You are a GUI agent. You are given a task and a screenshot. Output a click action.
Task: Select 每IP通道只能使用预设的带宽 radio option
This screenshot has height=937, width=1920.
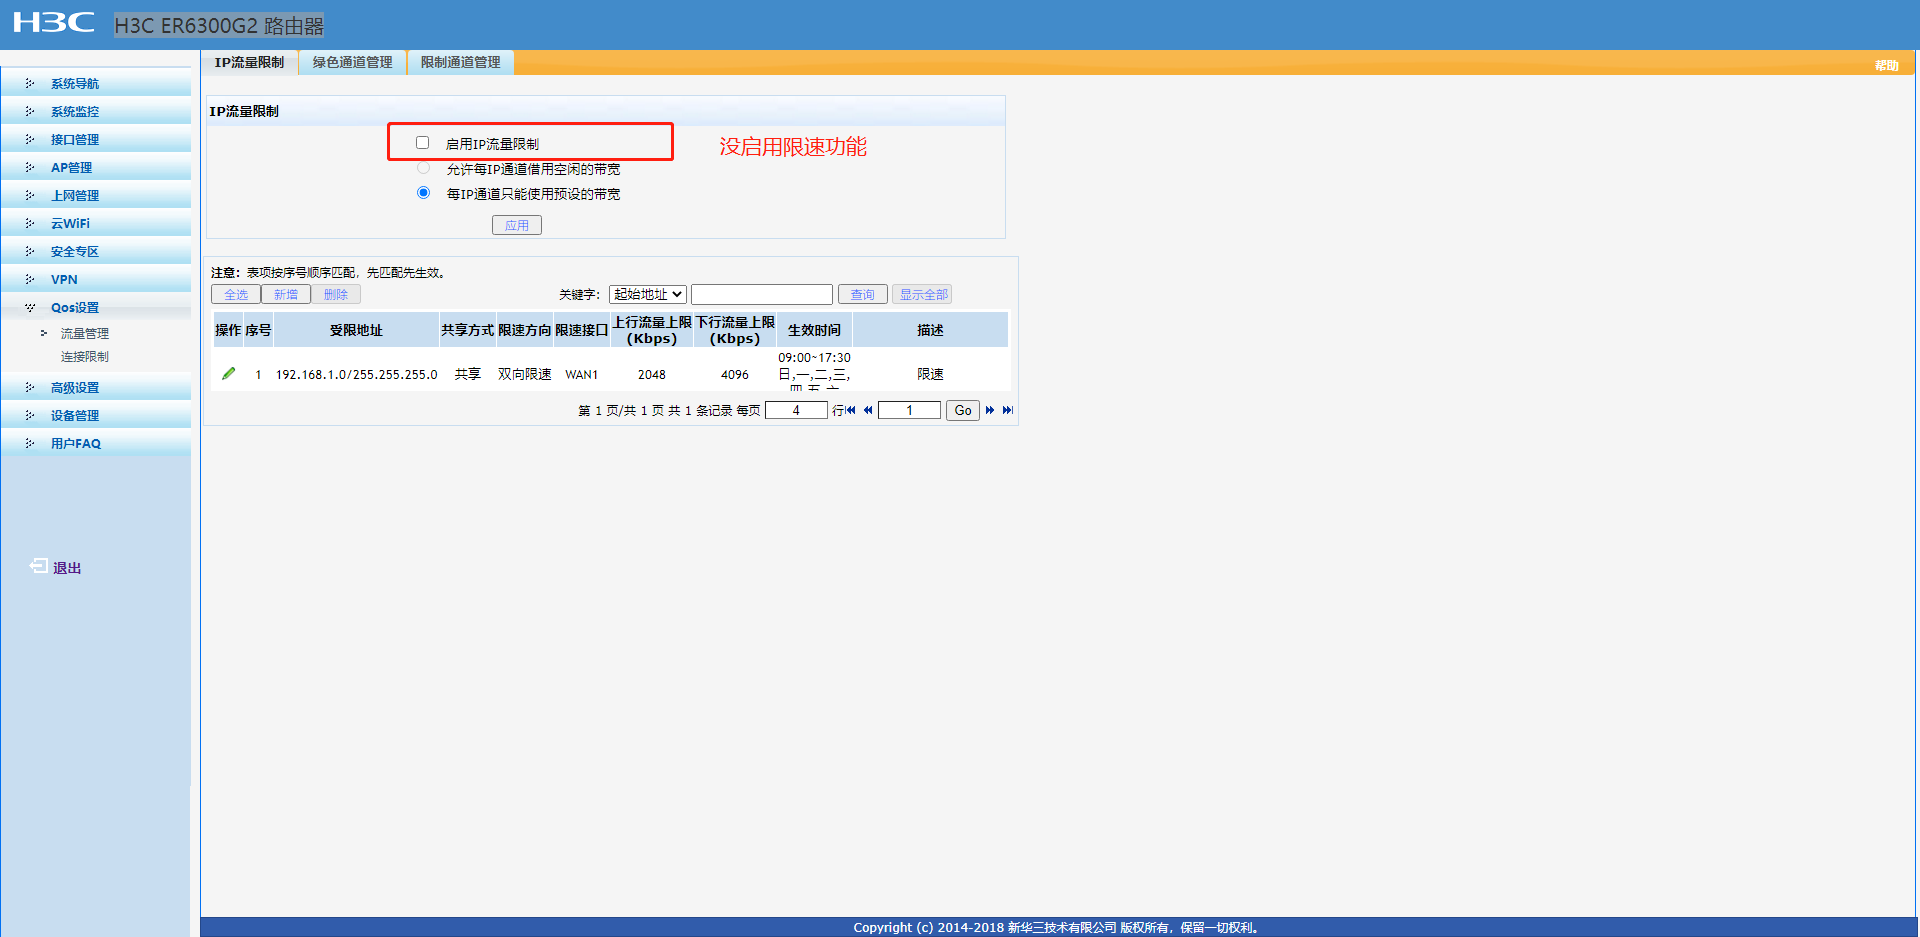point(424,193)
